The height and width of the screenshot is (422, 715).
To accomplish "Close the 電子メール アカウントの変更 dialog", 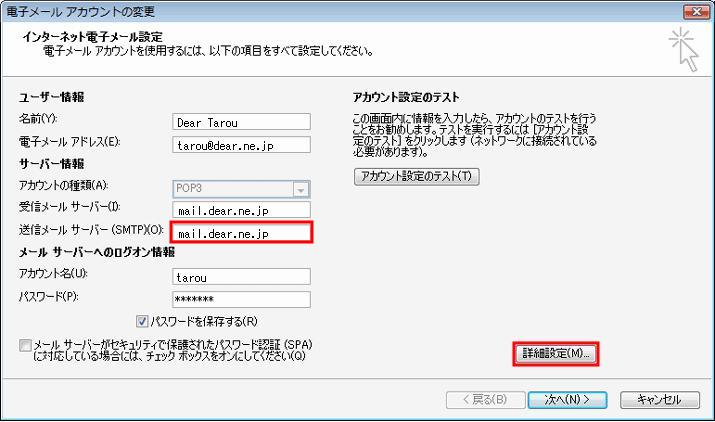I will point(696,11).
